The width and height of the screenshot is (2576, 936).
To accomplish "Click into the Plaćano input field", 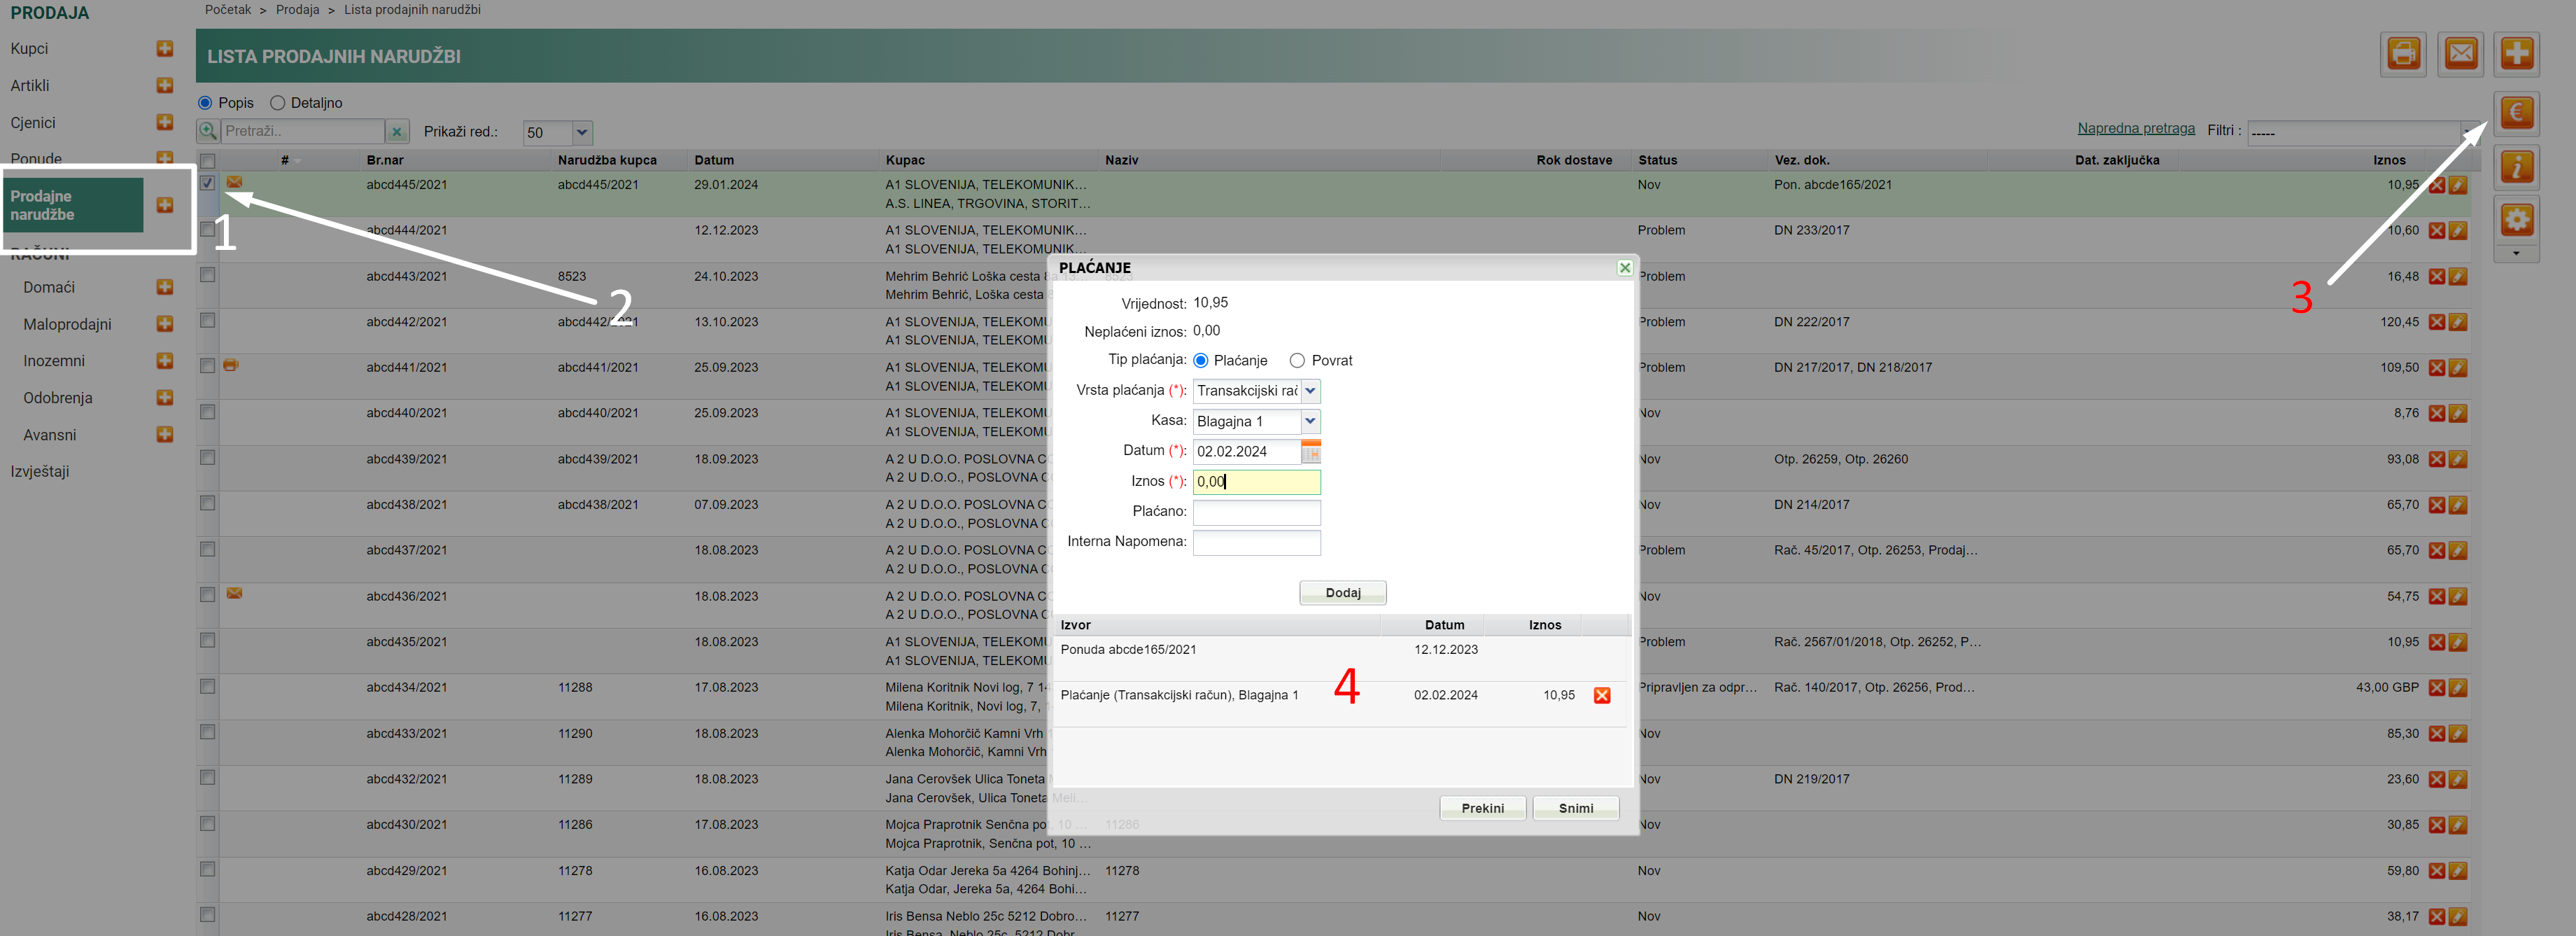I will [1256, 512].
